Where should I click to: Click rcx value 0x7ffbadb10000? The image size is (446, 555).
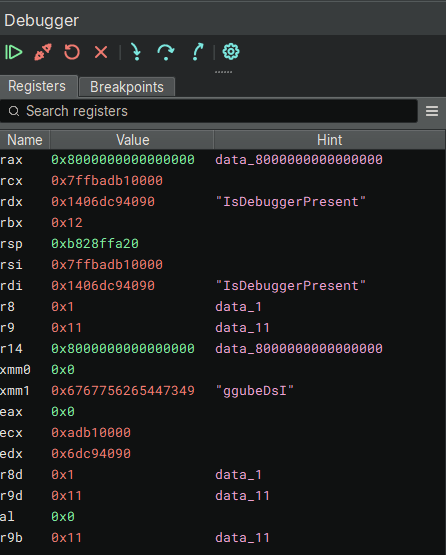(107, 181)
